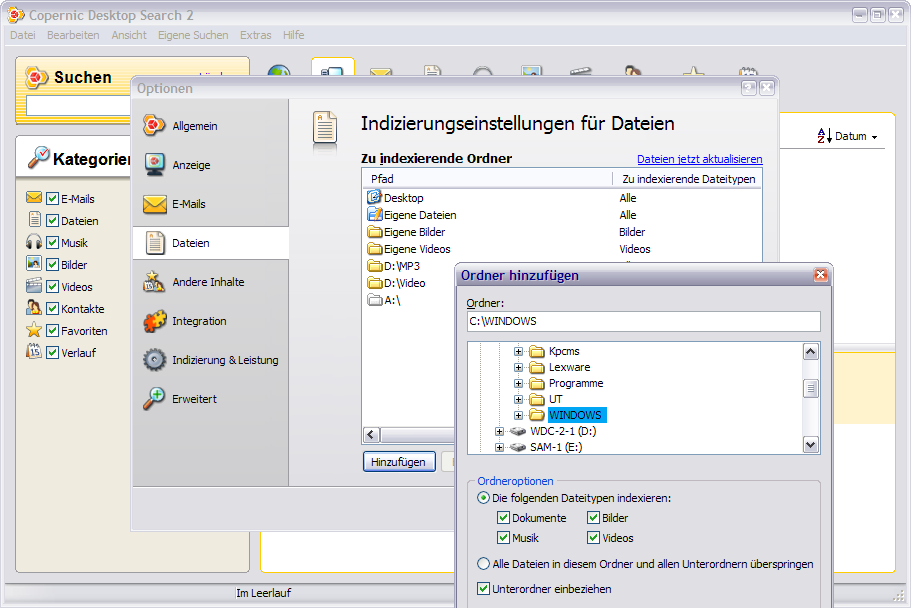Click Hinzufügen button
Image resolution: width=911 pixels, height=608 pixels.
coord(399,462)
